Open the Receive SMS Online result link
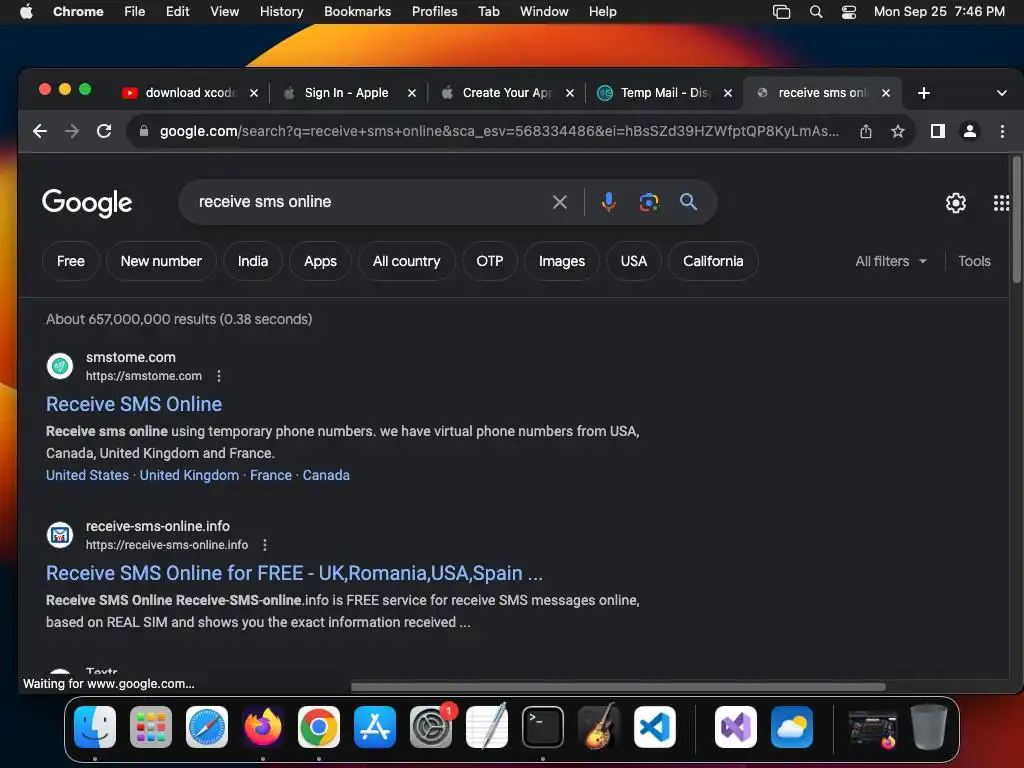This screenshot has width=1024, height=768. point(134,404)
